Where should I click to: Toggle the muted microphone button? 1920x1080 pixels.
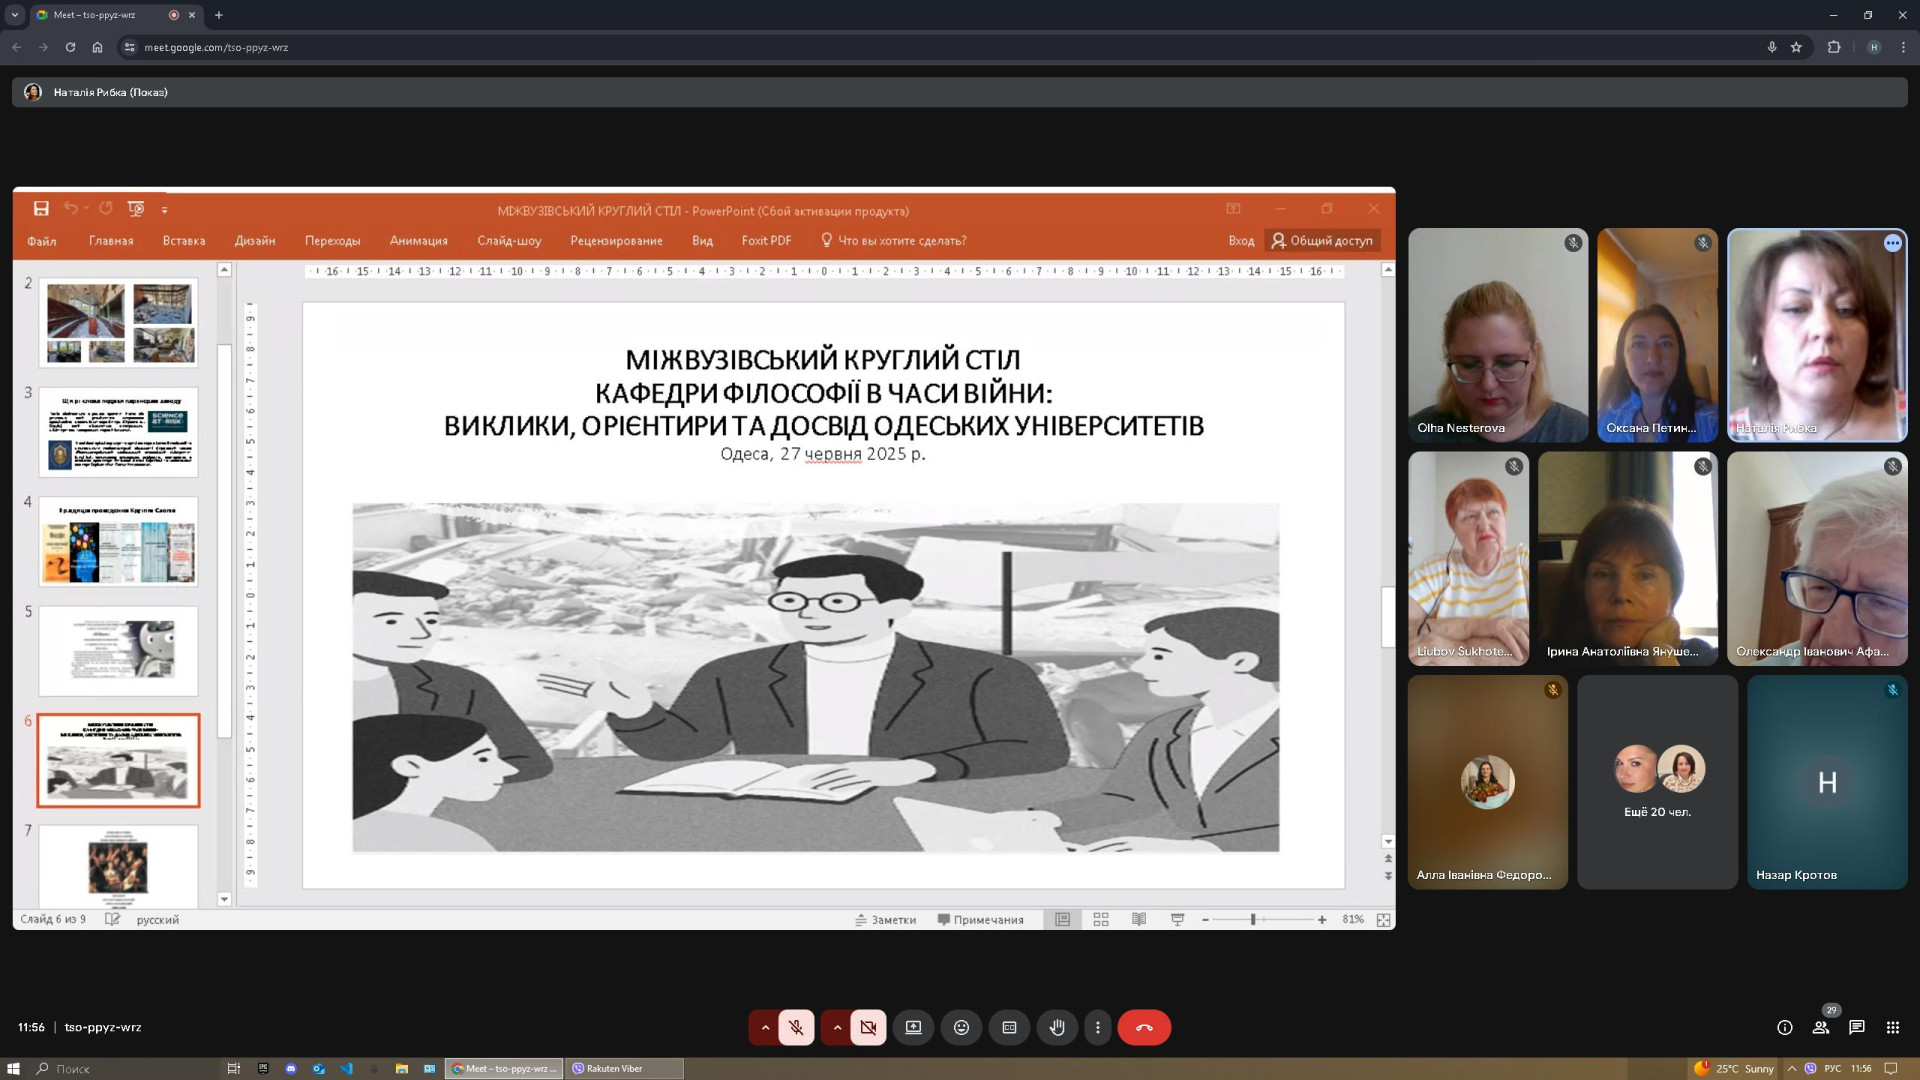(796, 1027)
